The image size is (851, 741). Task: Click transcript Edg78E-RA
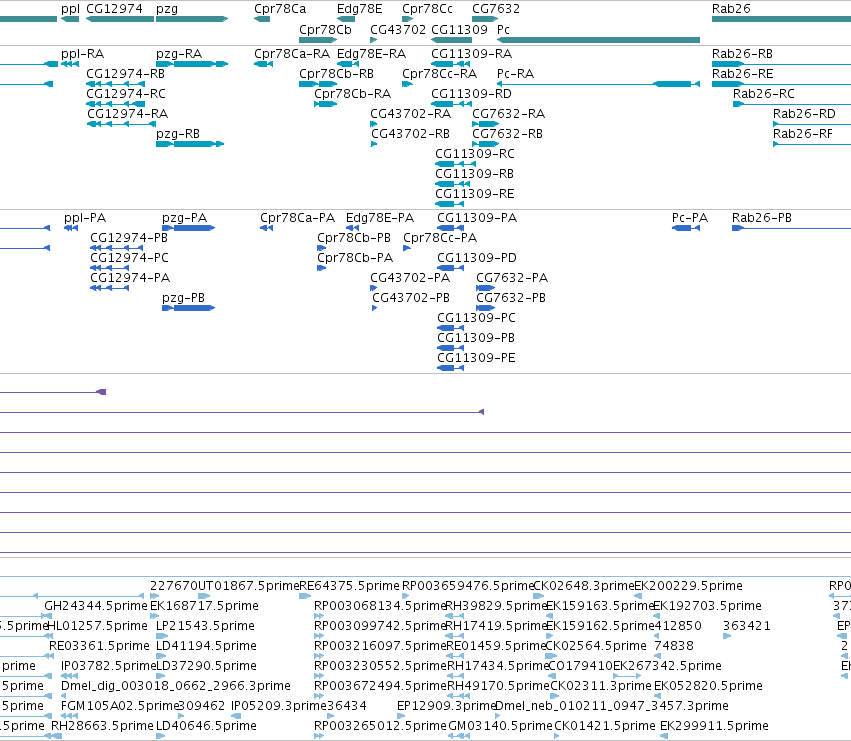pyautogui.click(x=371, y=54)
